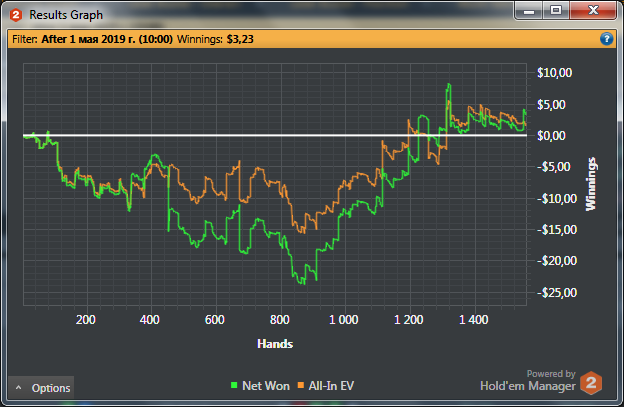Click the filter text After 1 мая 2019
624x407 pixels.
[x=107, y=39]
